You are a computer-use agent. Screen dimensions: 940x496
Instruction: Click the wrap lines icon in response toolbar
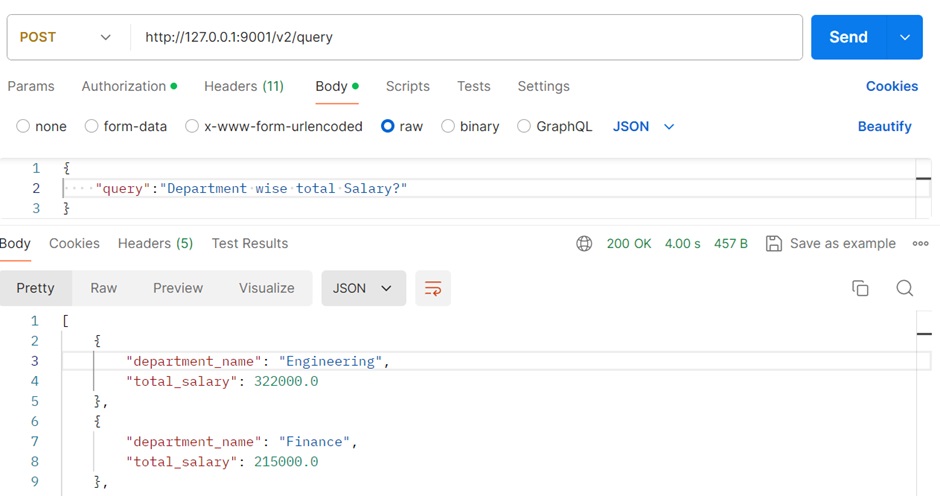pos(433,288)
